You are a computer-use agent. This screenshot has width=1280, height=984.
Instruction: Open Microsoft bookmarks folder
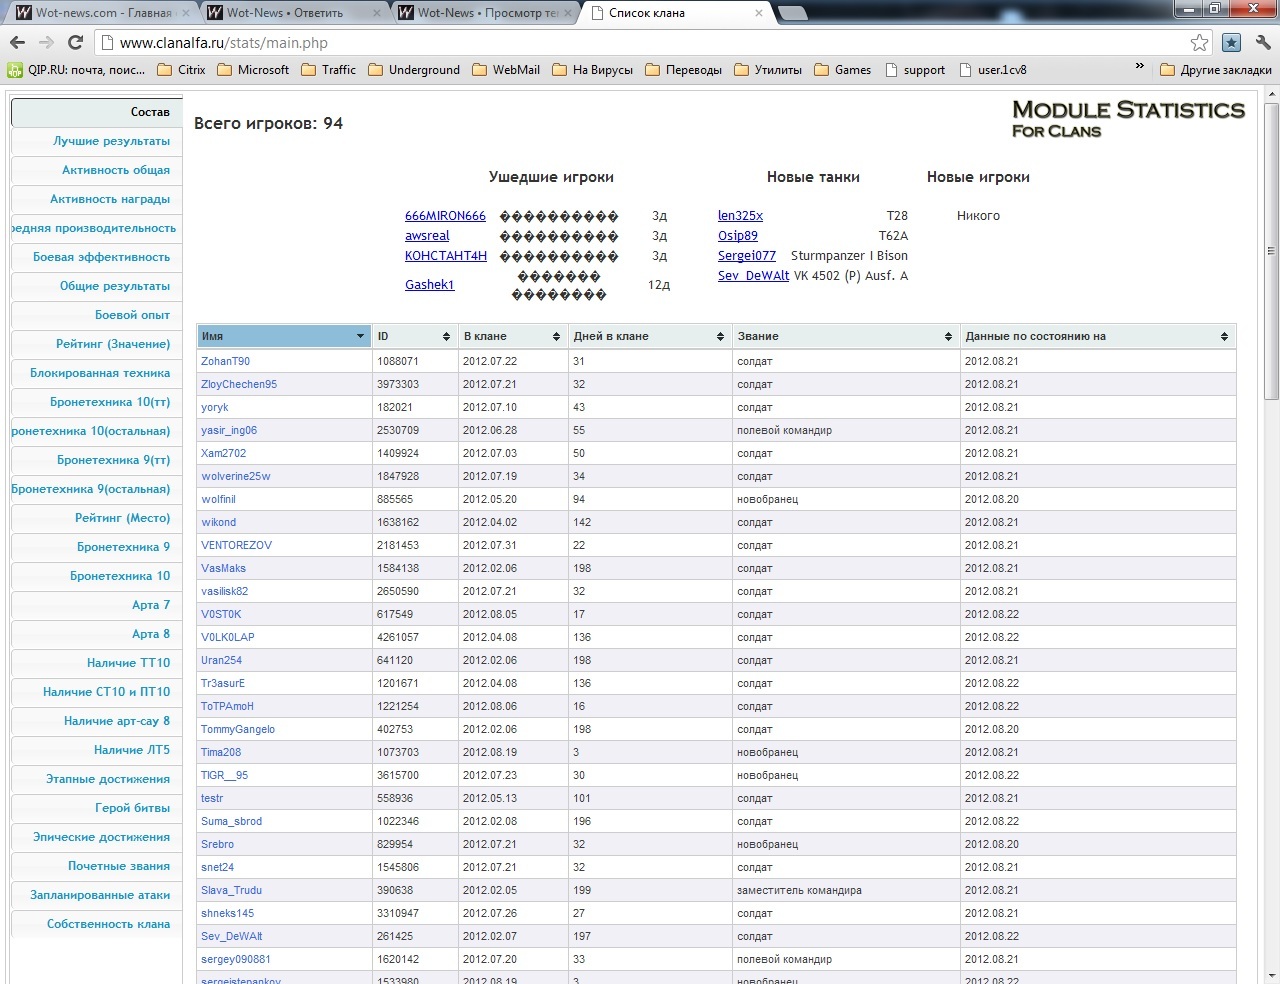(252, 70)
